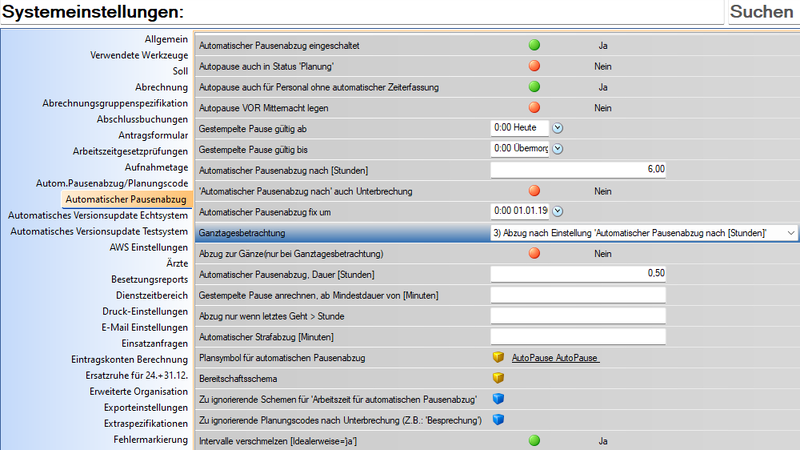Screen dimensions: 800x450
Task: Open Gestempelte Pause gültig ab time dropdown
Action: pos(558,128)
